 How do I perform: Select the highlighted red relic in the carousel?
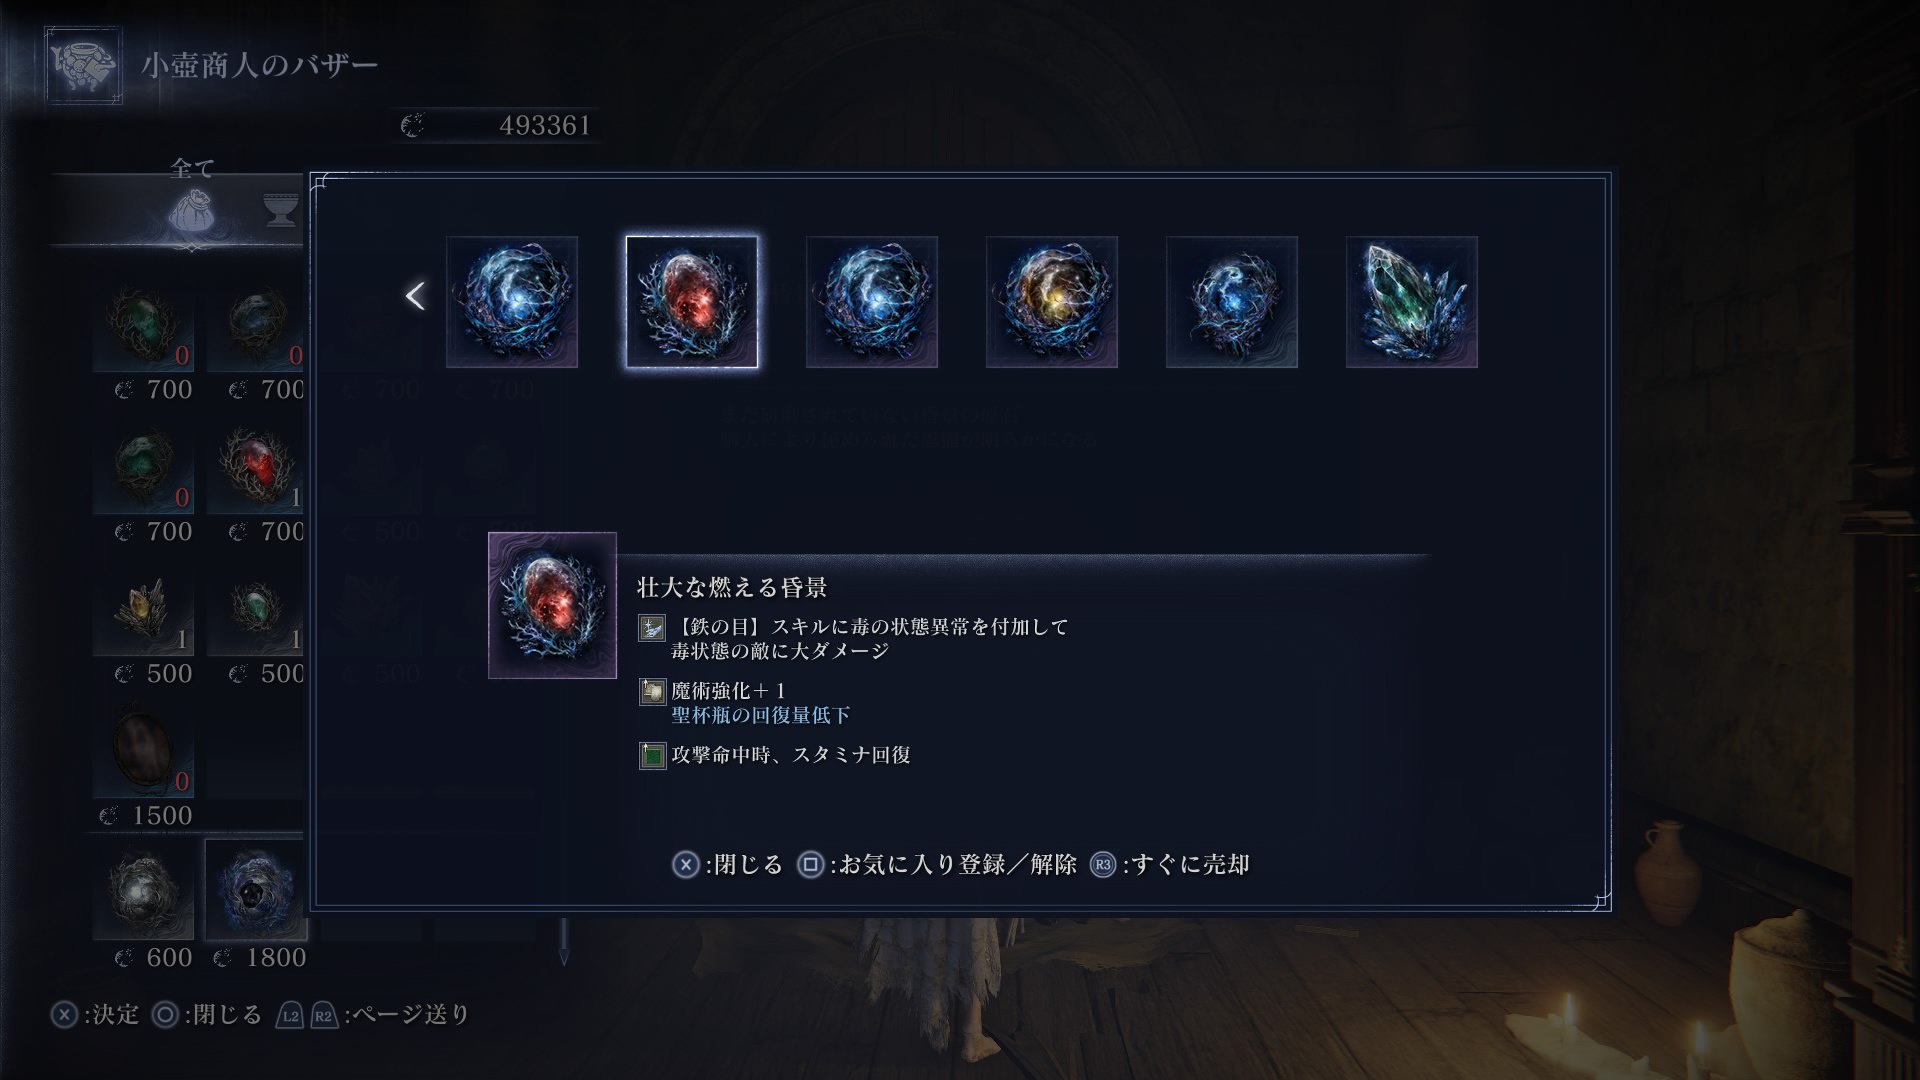click(x=692, y=302)
